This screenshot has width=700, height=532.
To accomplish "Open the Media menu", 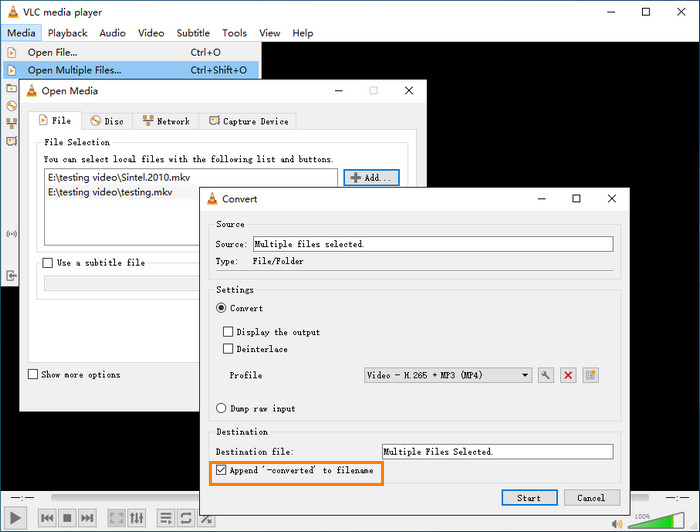I will click(21, 33).
